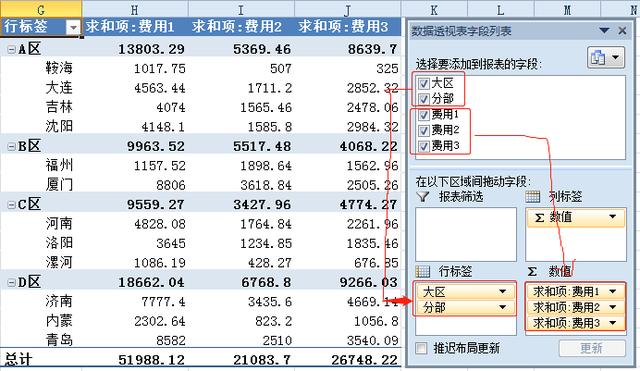Uncheck the 费用1 field checkbox
The image size is (640, 371).
tap(424, 115)
